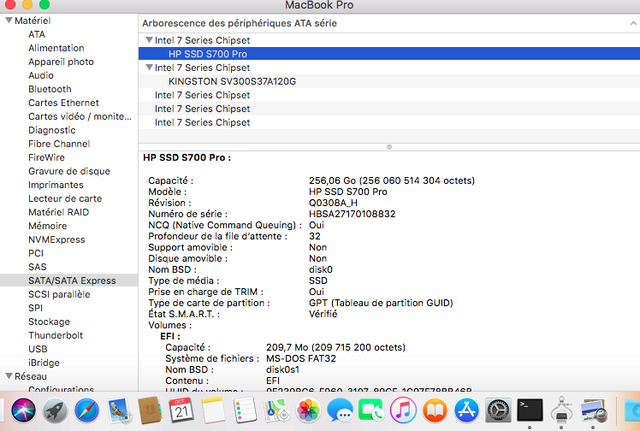Select HP SSD S700 Pro device row
The width and height of the screenshot is (640, 431).
point(389,54)
